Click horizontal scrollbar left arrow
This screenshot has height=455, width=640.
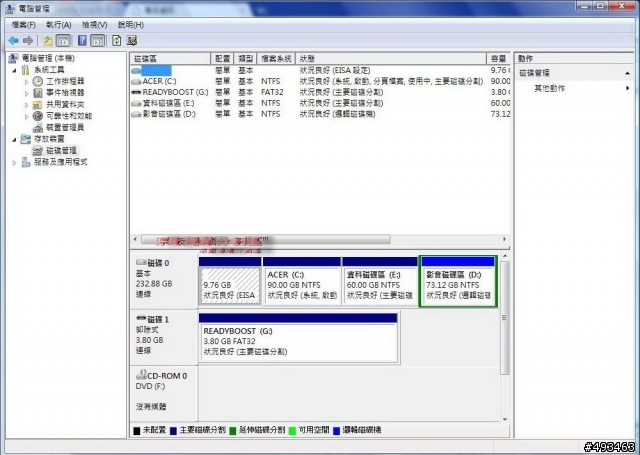(136, 239)
